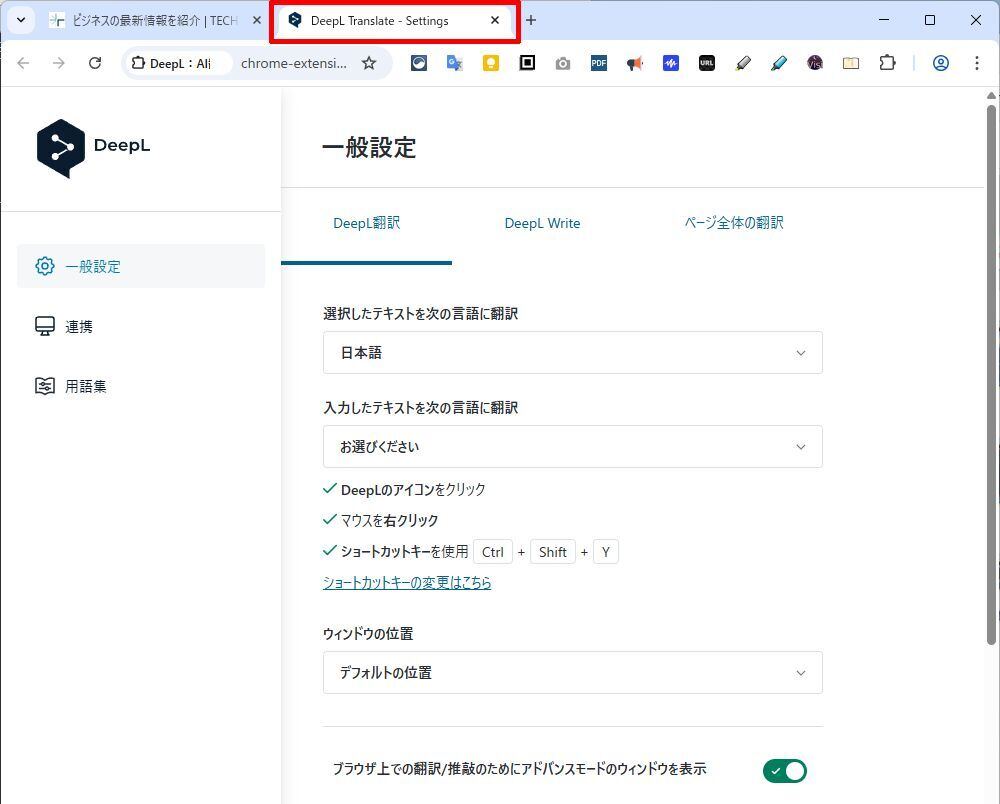
Task: Click the DeepL logo in the sidebar
Action: pos(93,148)
